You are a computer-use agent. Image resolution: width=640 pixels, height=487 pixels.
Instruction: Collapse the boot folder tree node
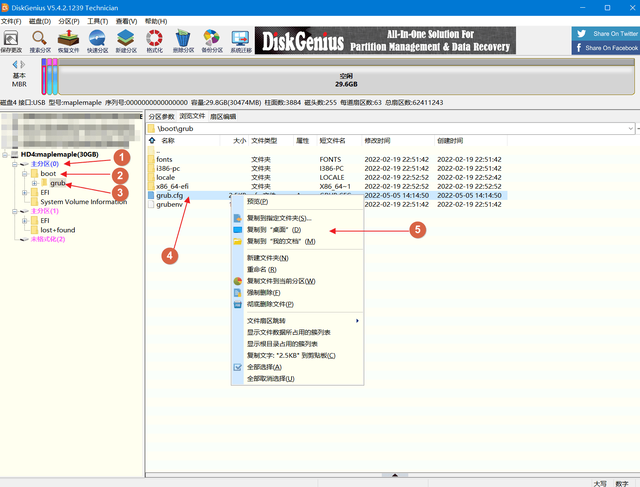tap(24, 173)
